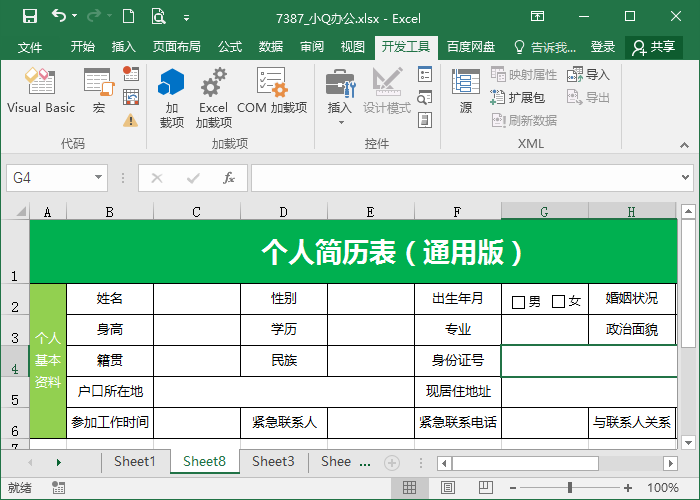
Task: Select the 姓名 cell
Action: (109, 299)
